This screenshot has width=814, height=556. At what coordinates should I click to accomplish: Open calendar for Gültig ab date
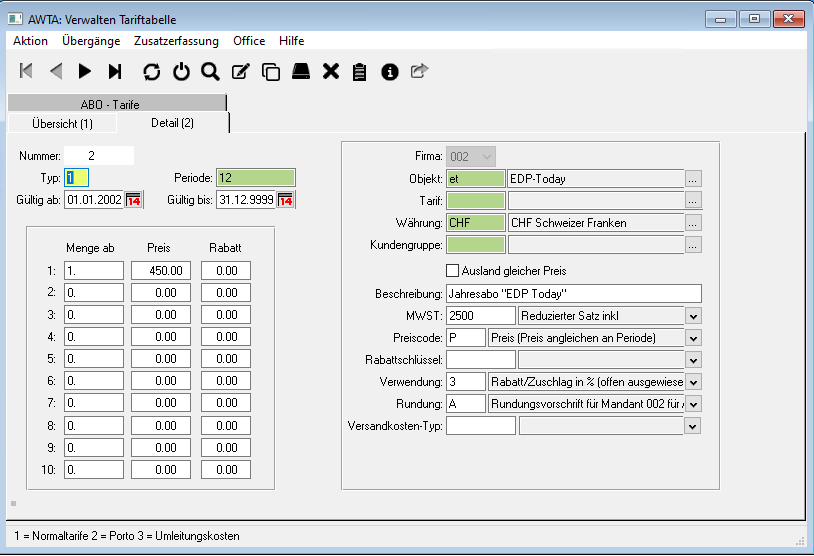pos(133,201)
